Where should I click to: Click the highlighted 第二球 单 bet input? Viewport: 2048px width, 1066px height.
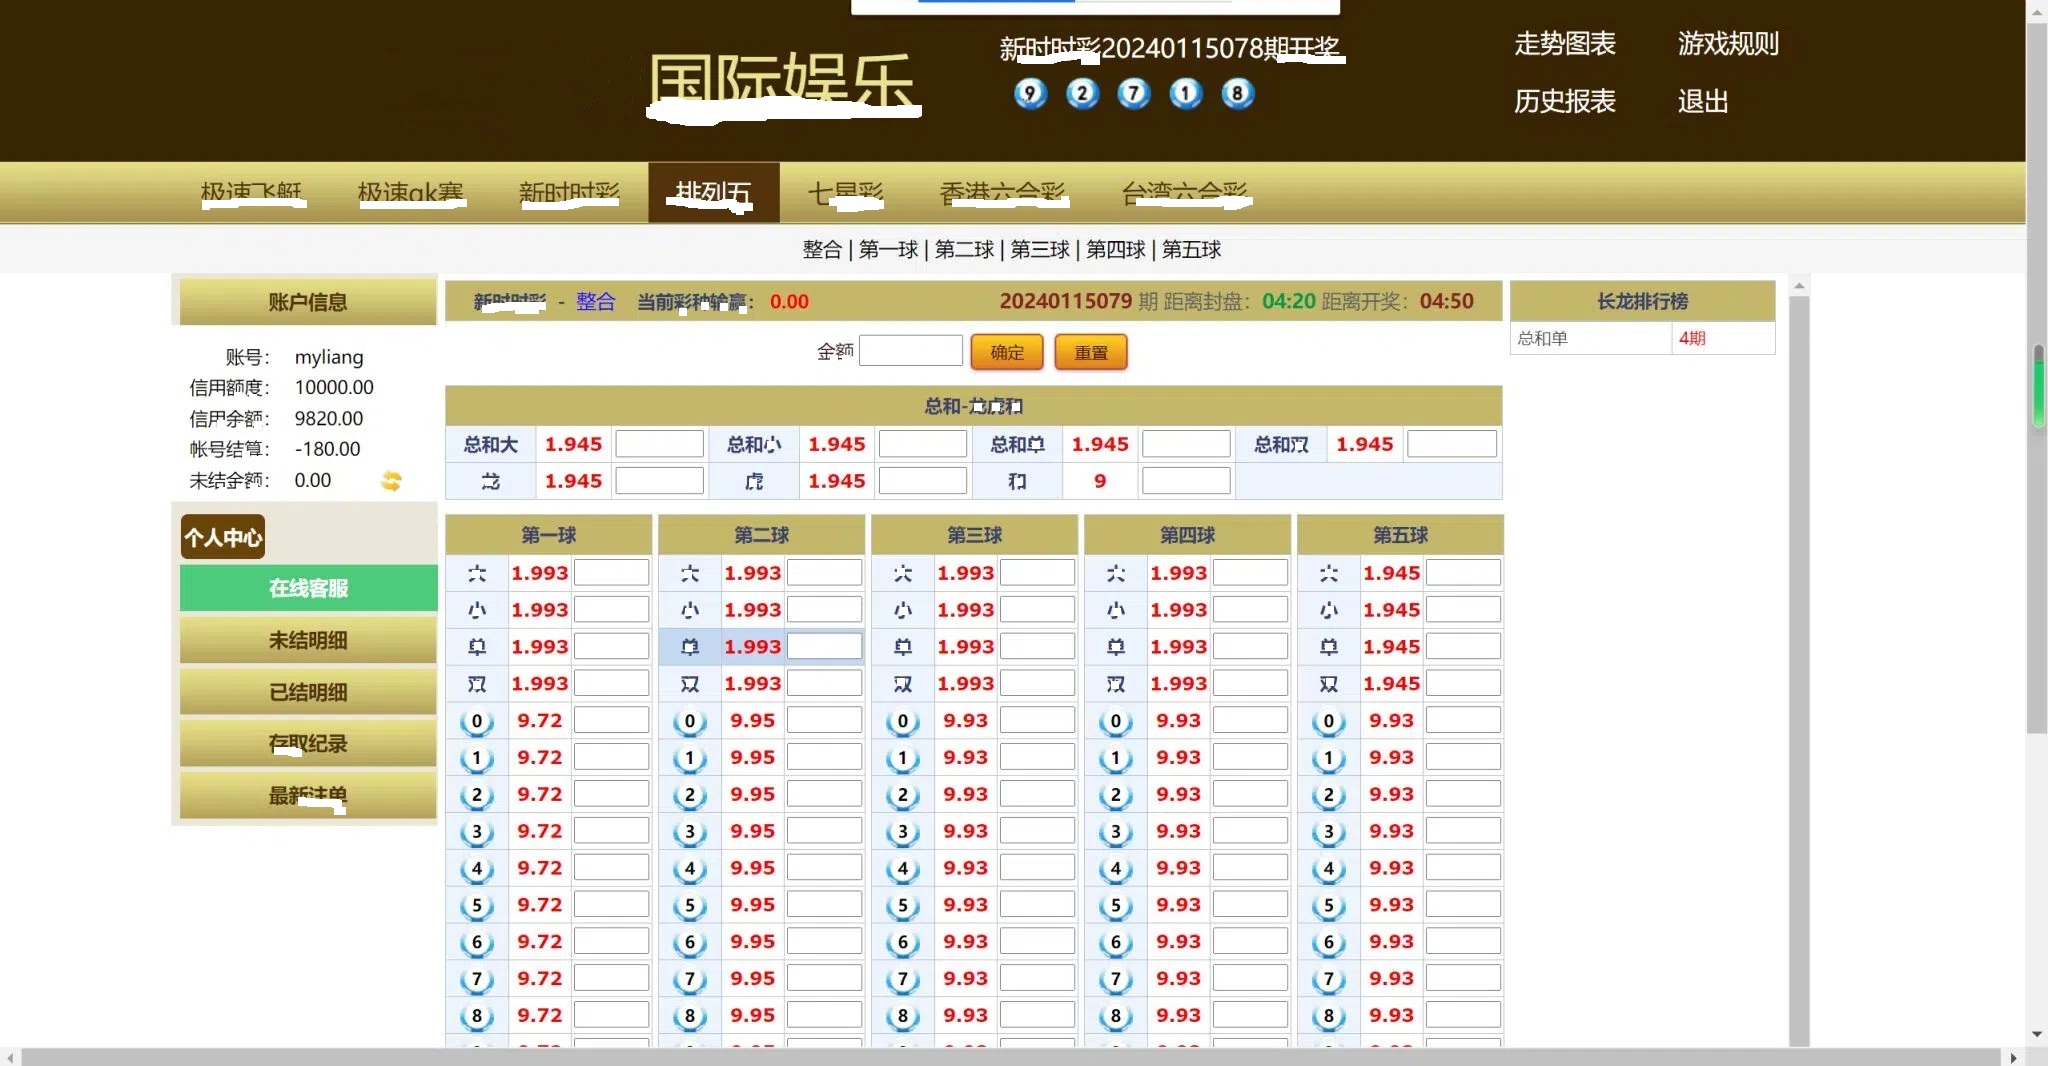[x=824, y=647]
